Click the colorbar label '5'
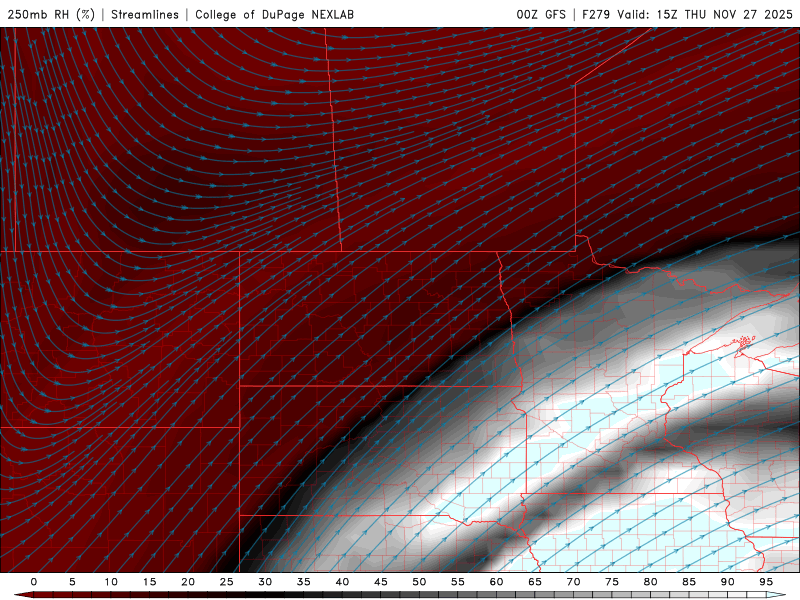Screen dimensions: 800x600 coord(72,582)
